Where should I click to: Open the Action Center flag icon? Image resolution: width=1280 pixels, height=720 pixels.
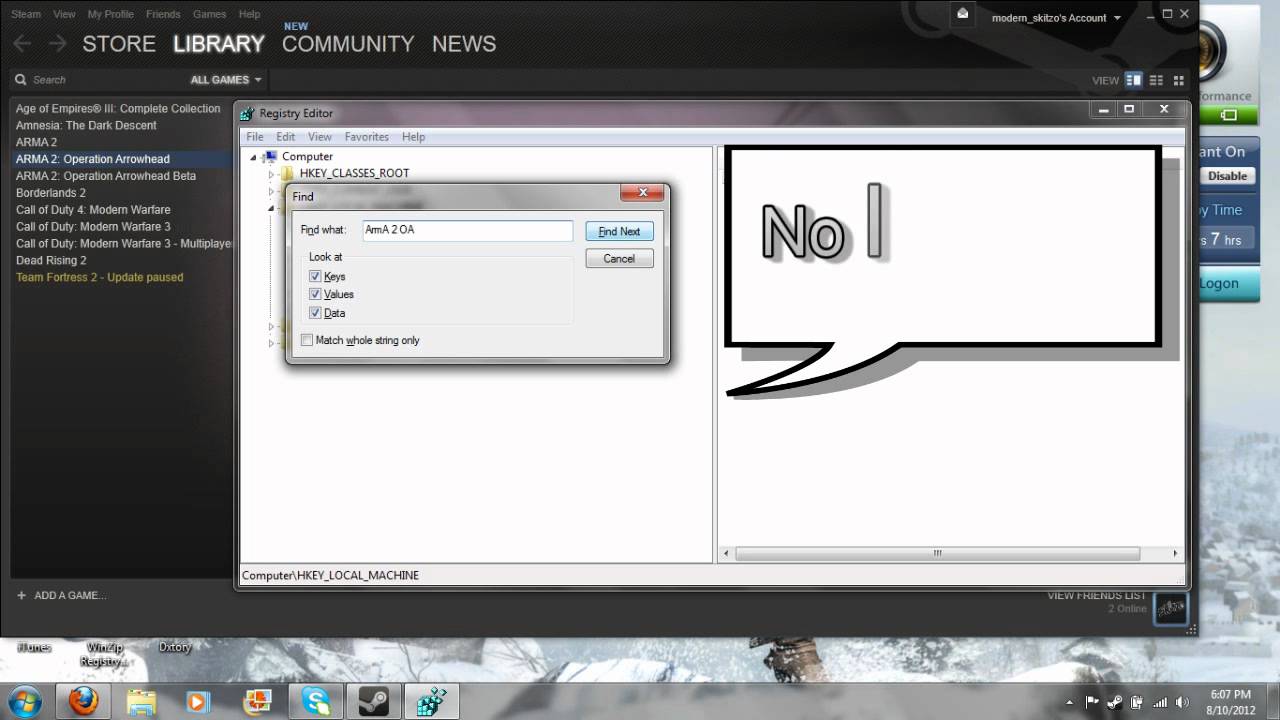click(1092, 702)
